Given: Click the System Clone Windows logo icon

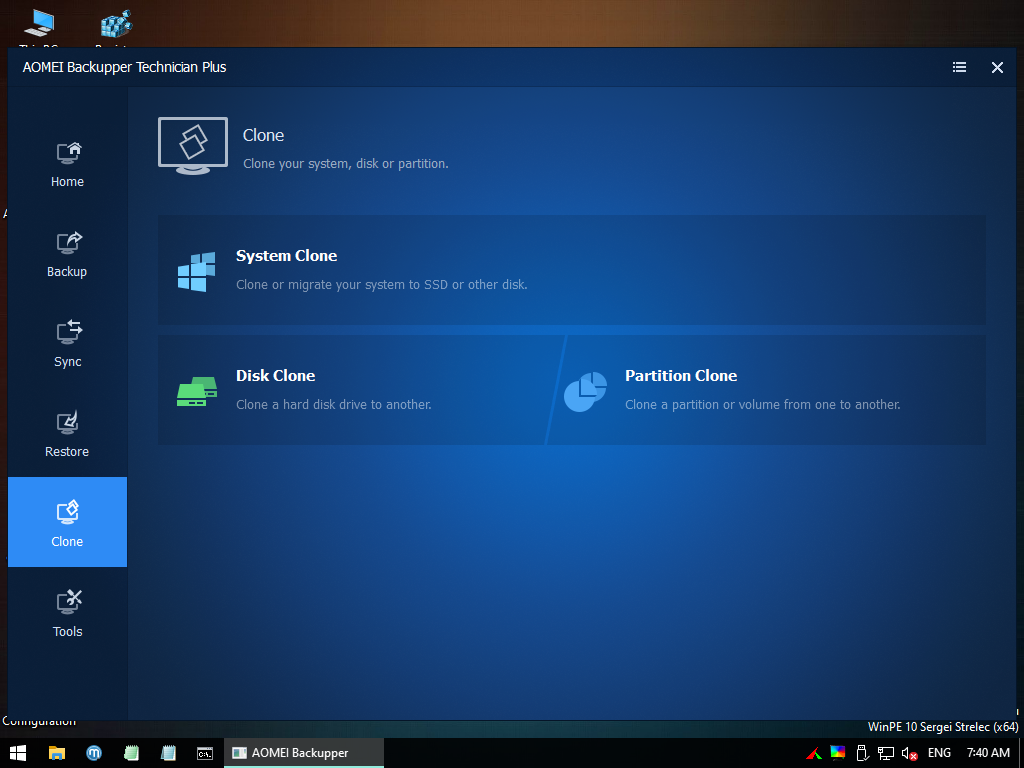Looking at the screenshot, I should click(196, 271).
